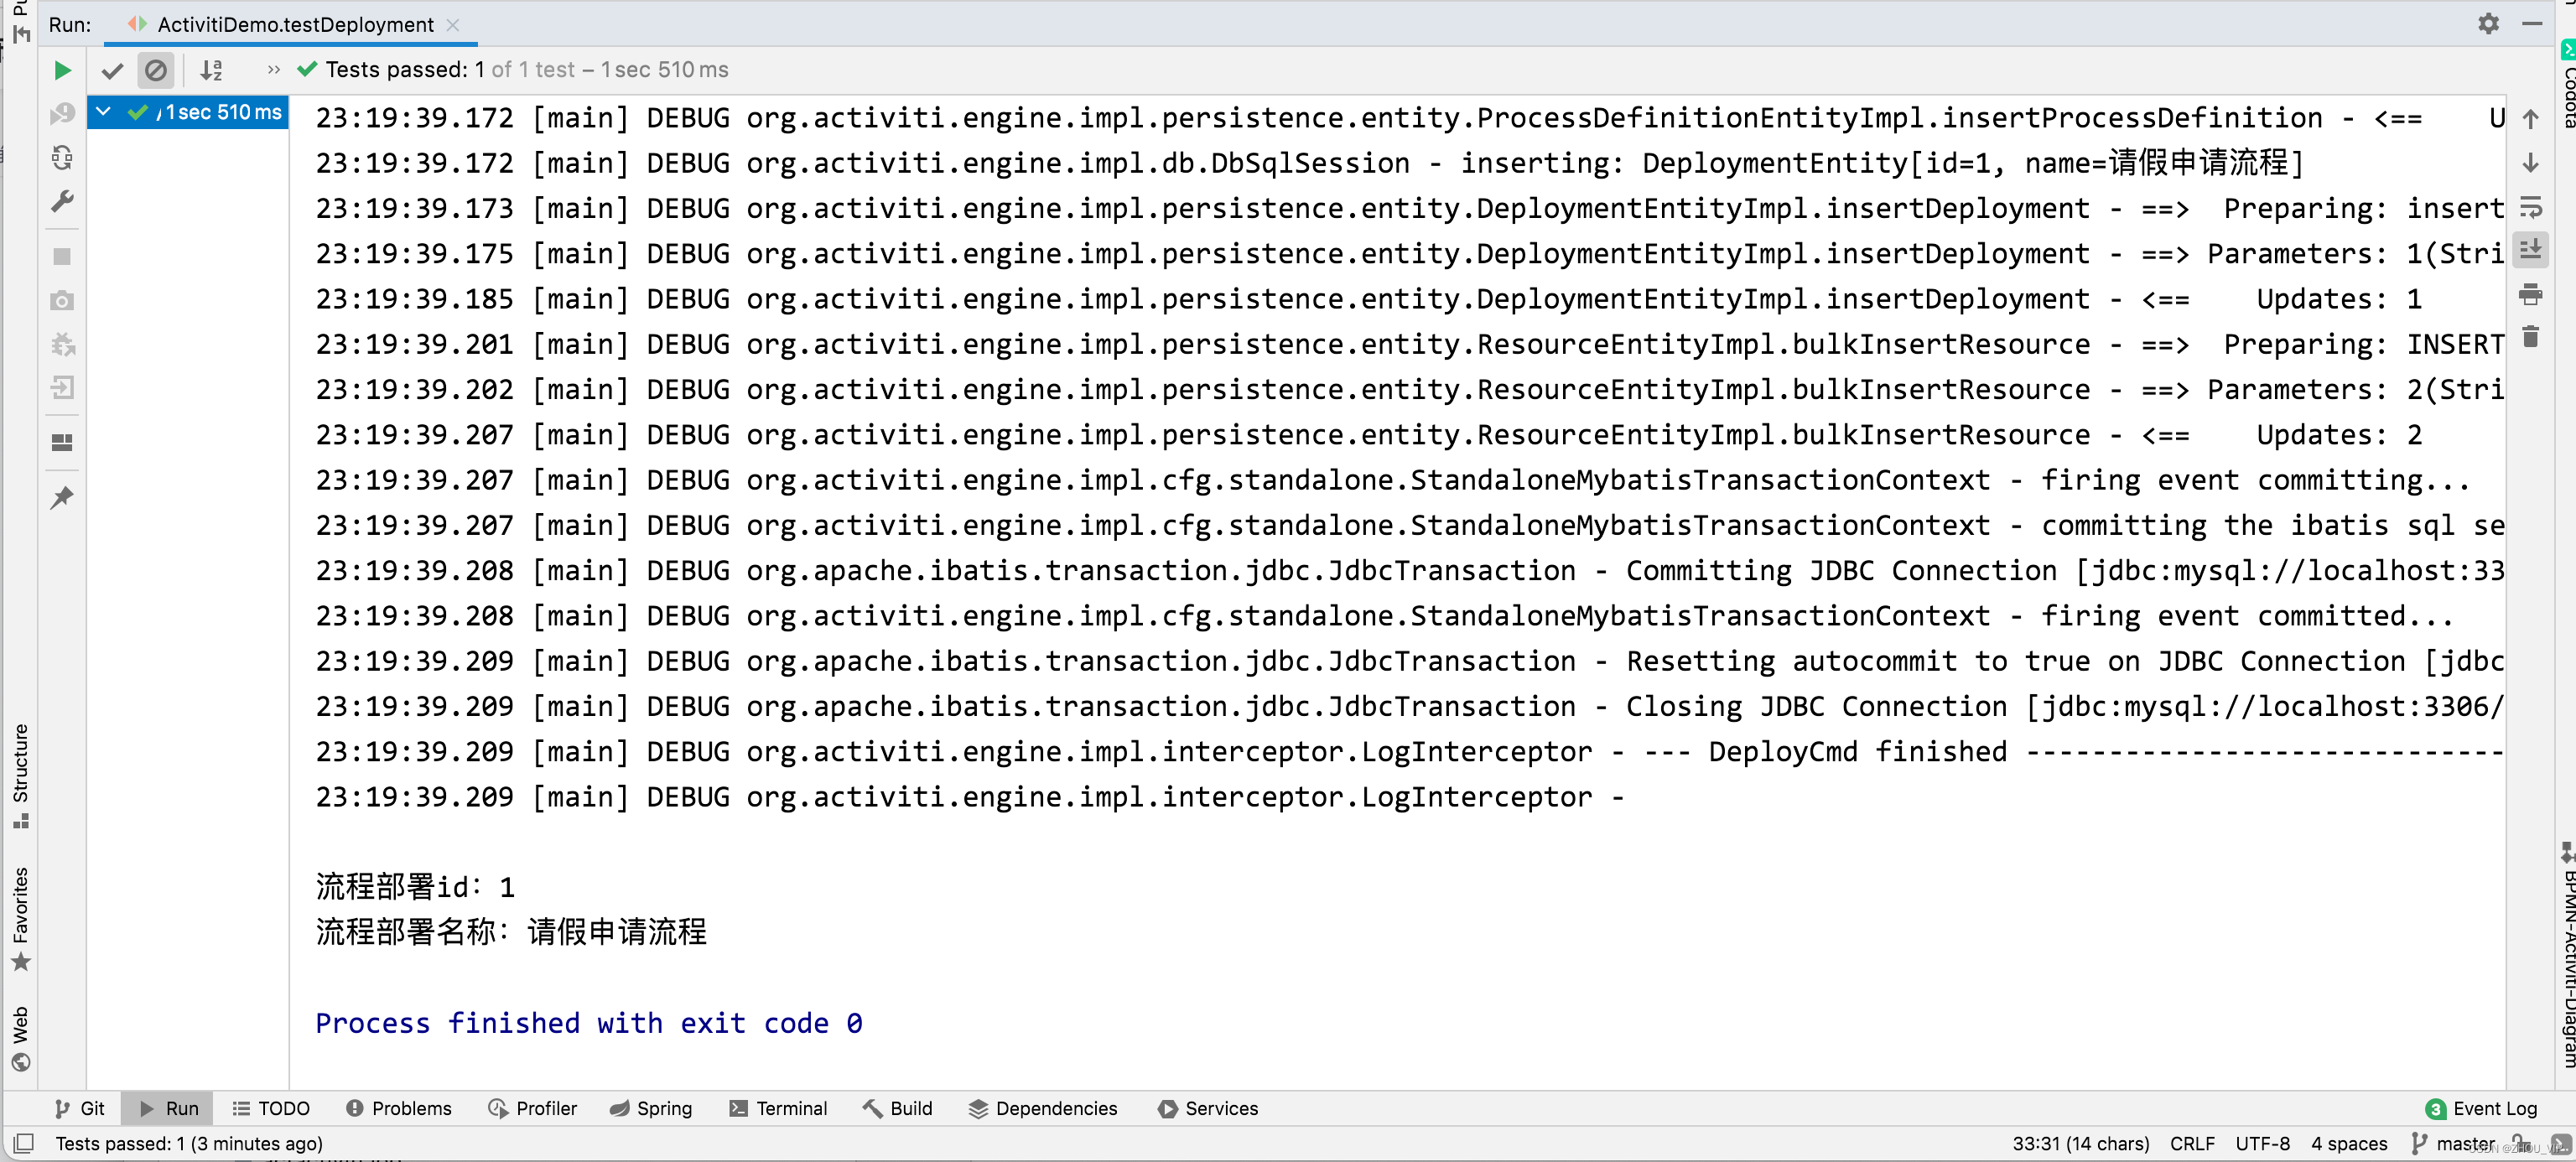This screenshot has width=2576, height=1162.
Task: Switch to the Terminal tool window tab
Action: [x=779, y=1108]
